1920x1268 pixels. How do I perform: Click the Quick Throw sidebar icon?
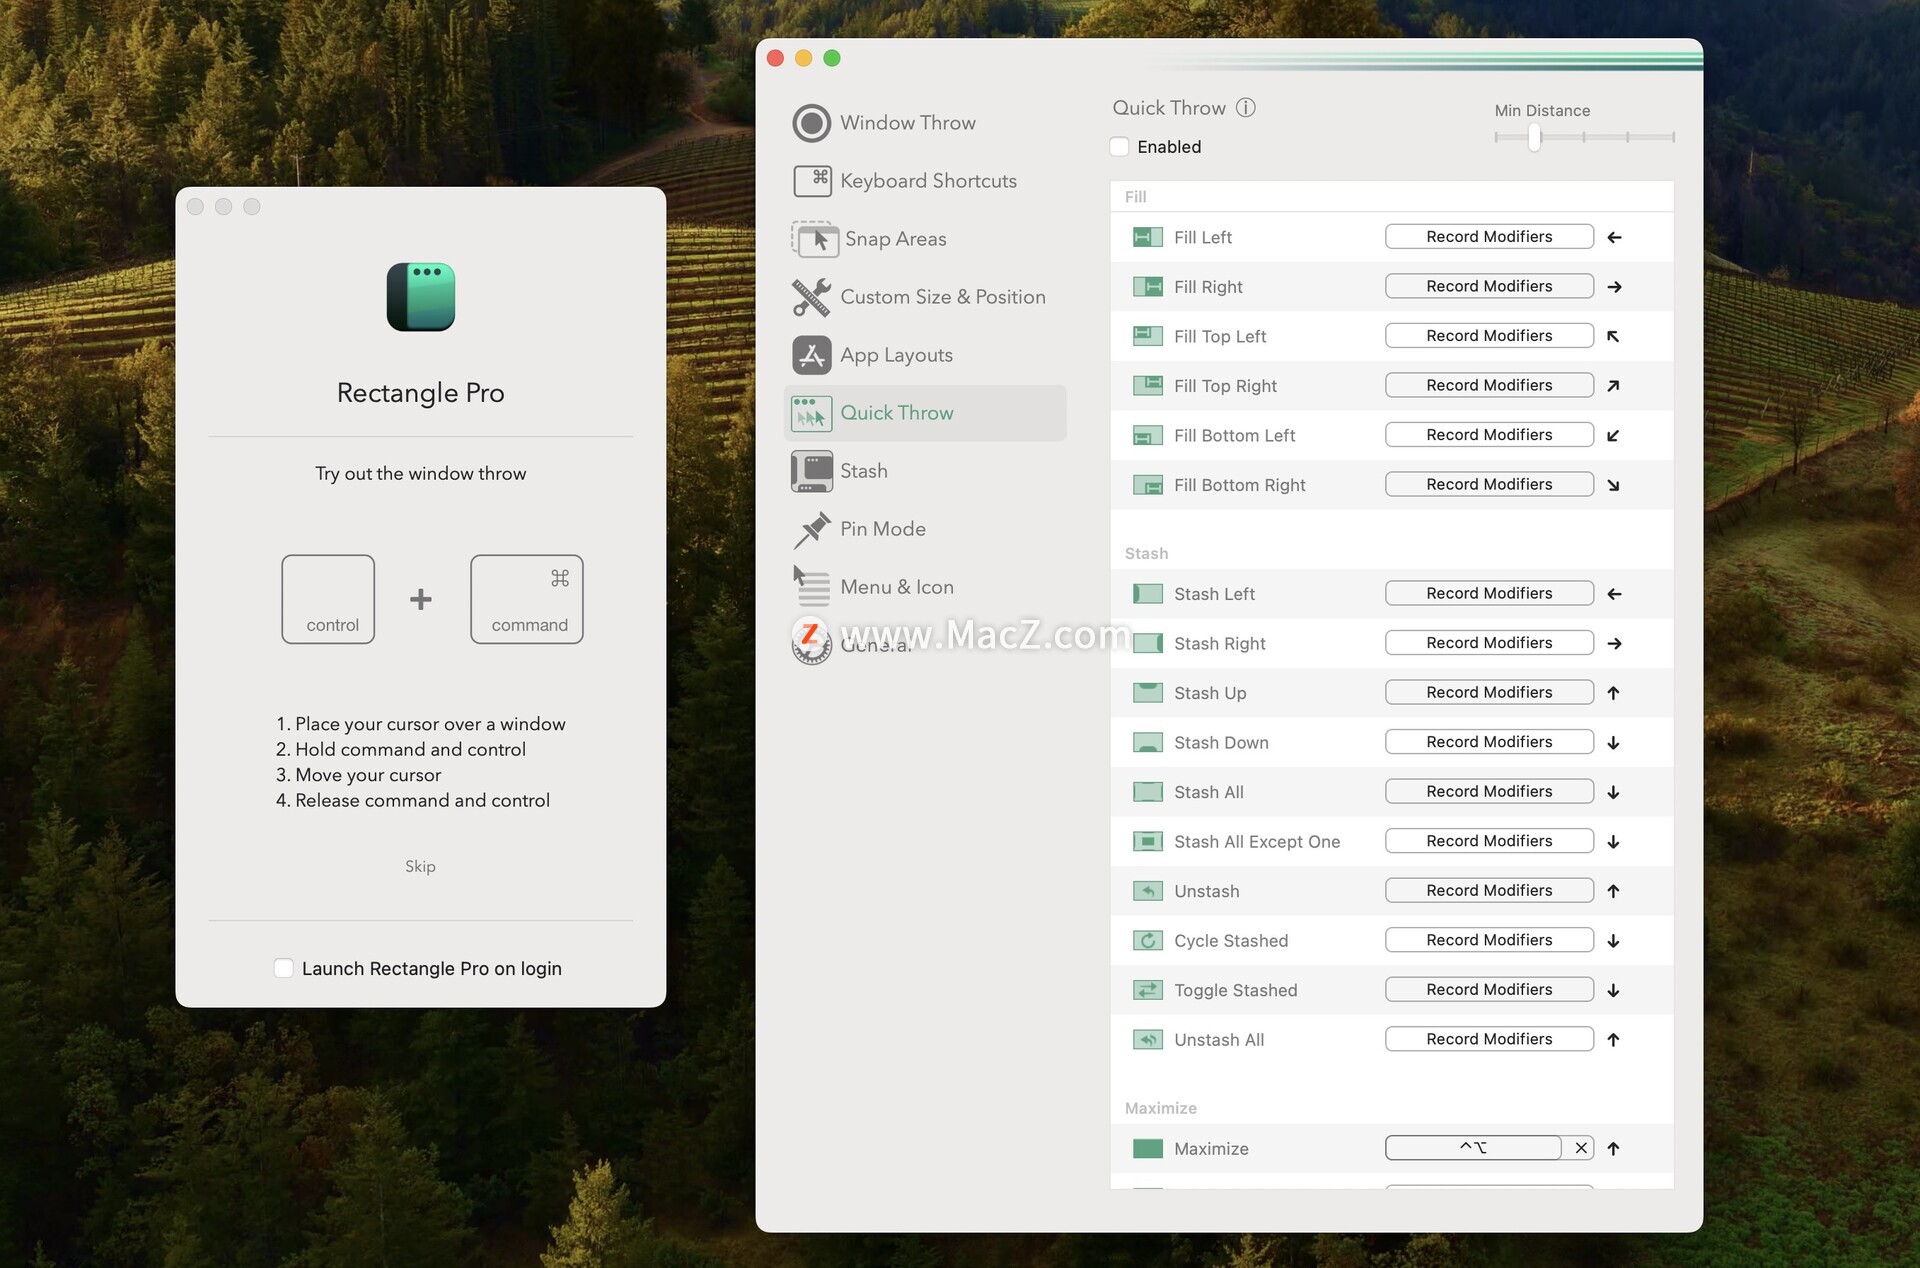811,413
